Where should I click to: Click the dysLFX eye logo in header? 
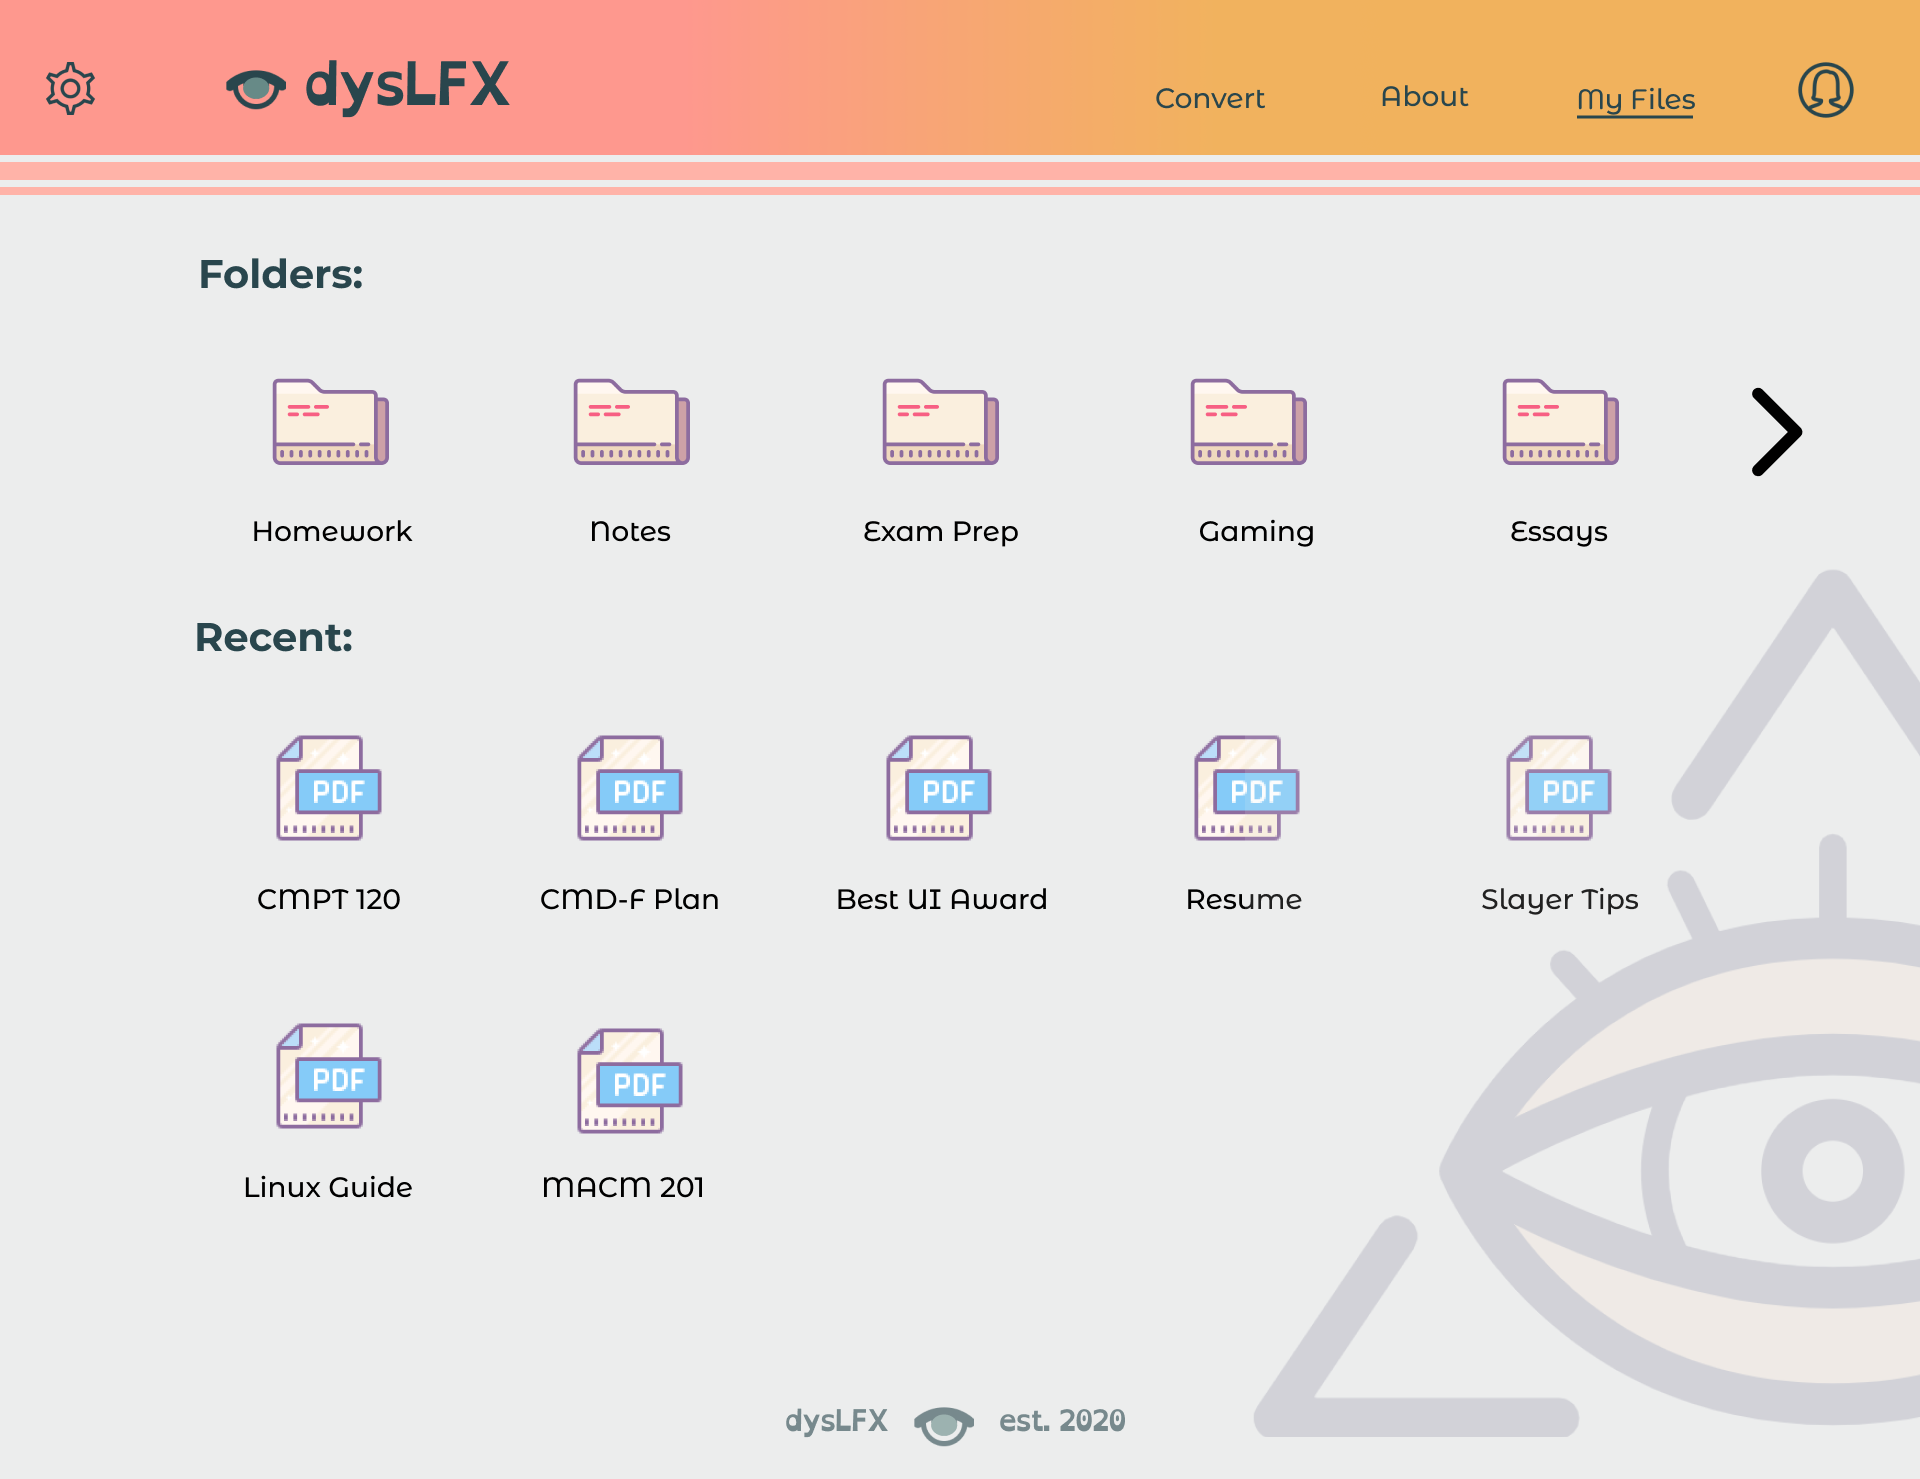pyautogui.click(x=256, y=88)
